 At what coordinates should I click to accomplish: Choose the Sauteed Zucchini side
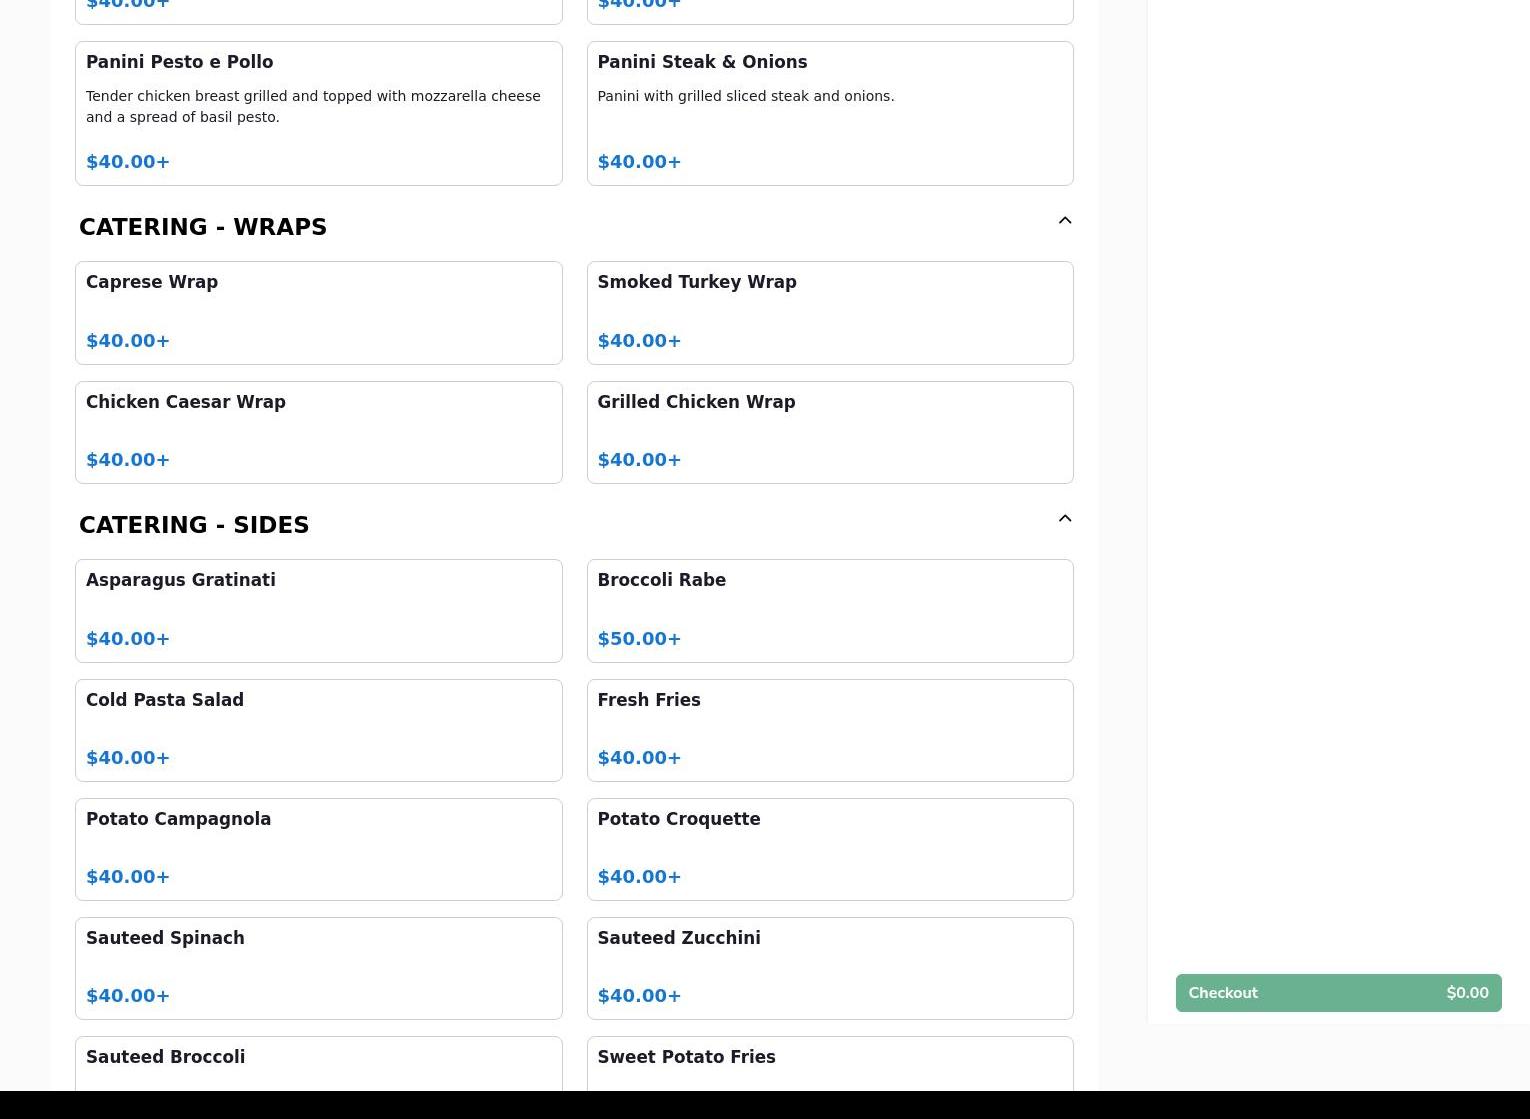(x=830, y=968)
